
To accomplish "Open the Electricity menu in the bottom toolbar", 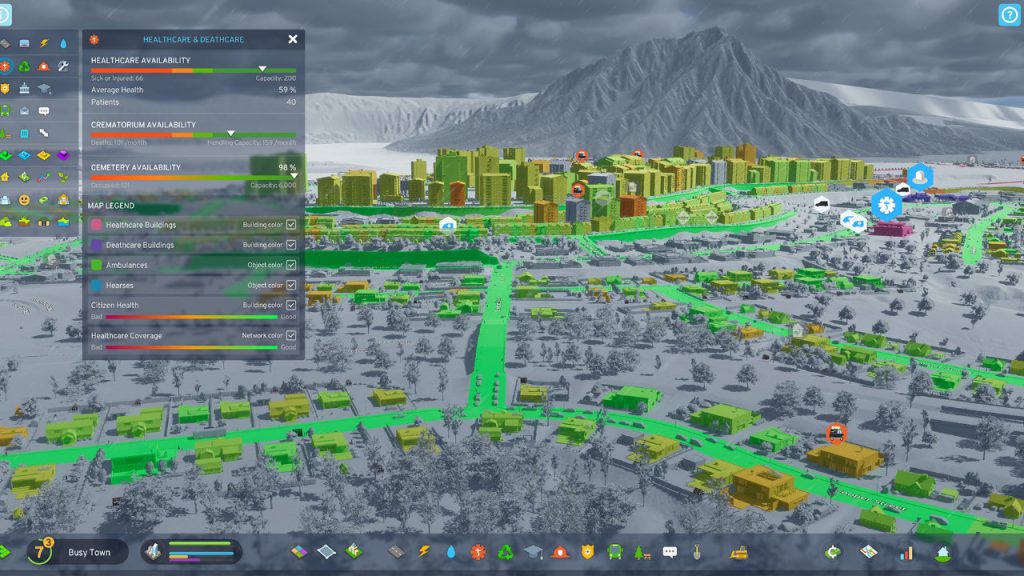I will click(x=424, y=552).
